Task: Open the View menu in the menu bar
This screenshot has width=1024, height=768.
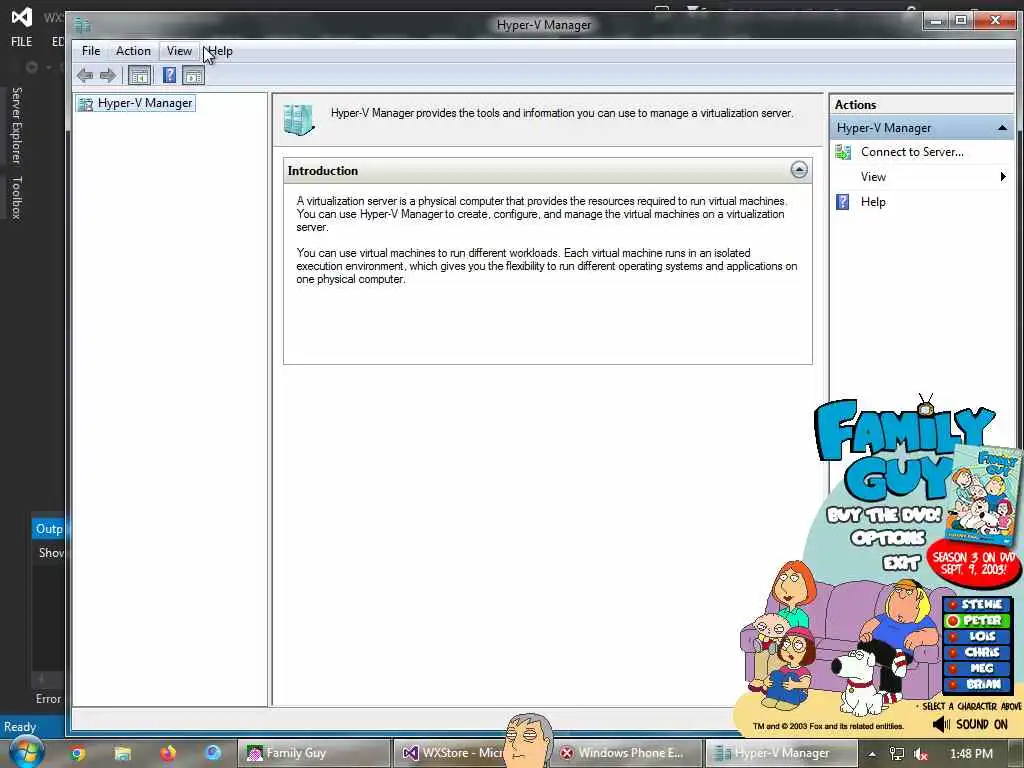Action: click(x=179, y=51)
